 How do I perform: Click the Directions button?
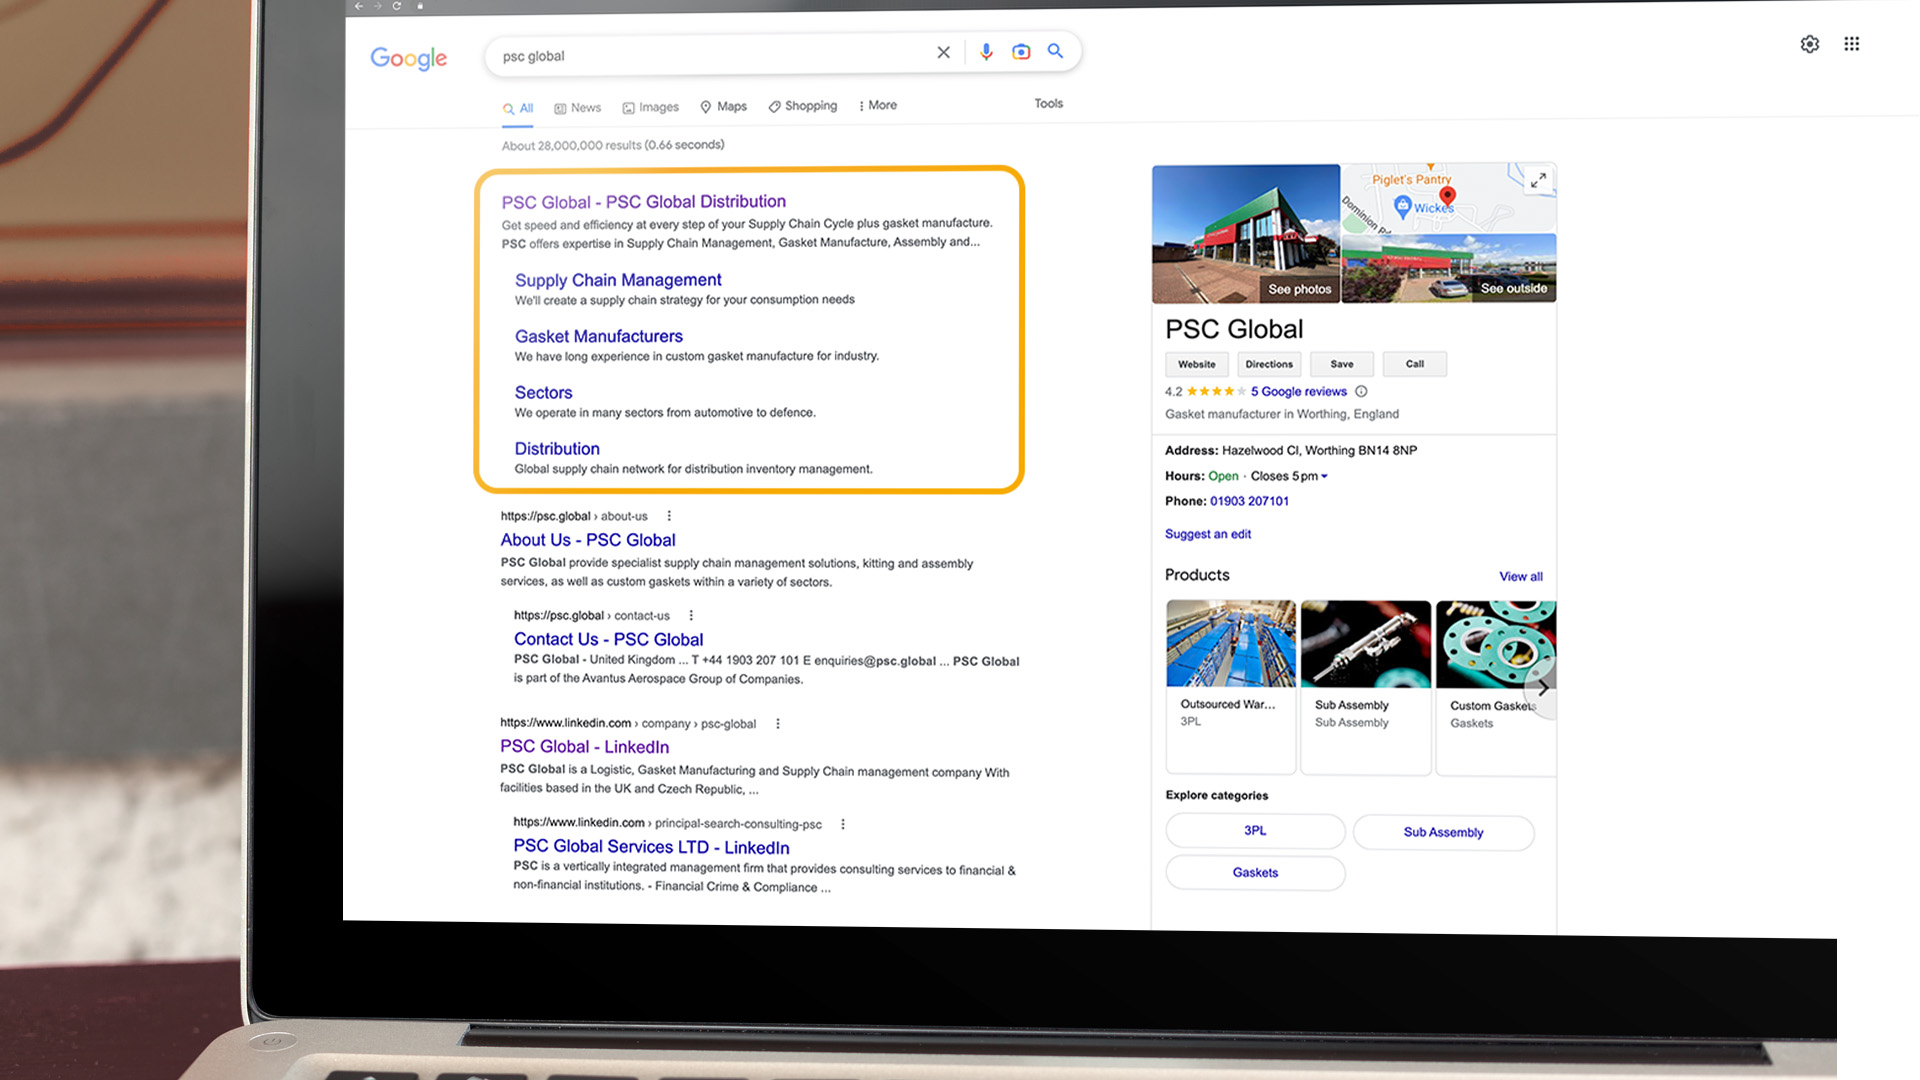point(1269,364)
